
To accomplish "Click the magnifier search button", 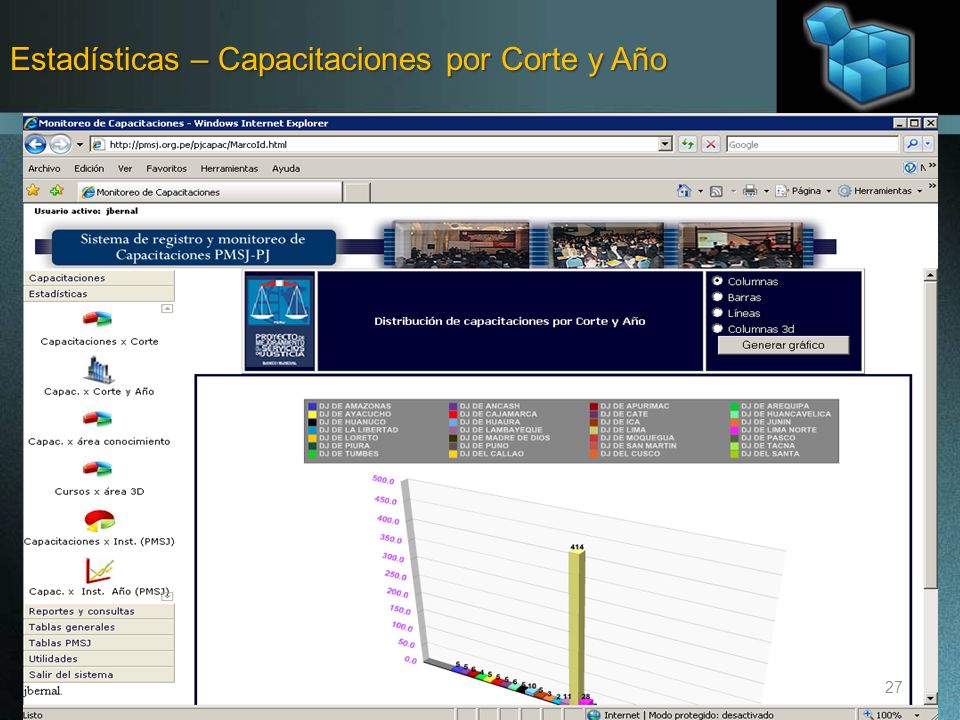I will [912, 144].
